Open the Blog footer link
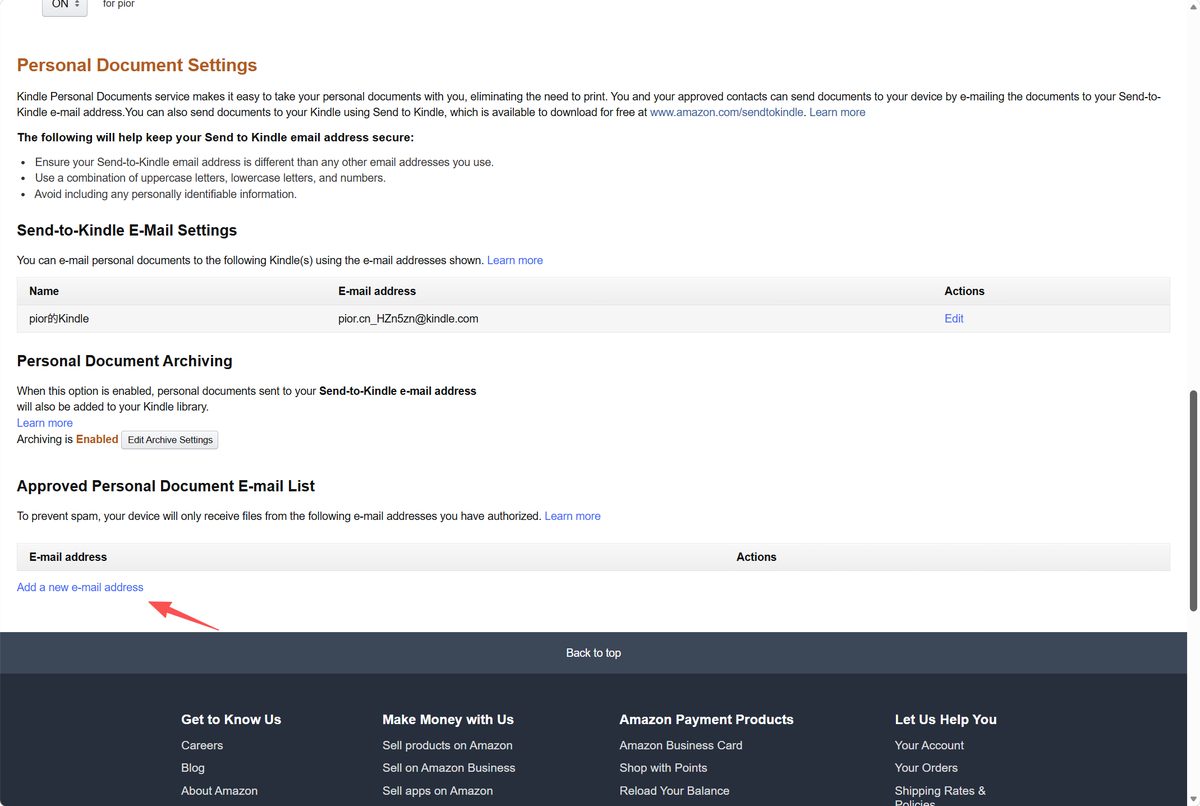 (193, 768)
